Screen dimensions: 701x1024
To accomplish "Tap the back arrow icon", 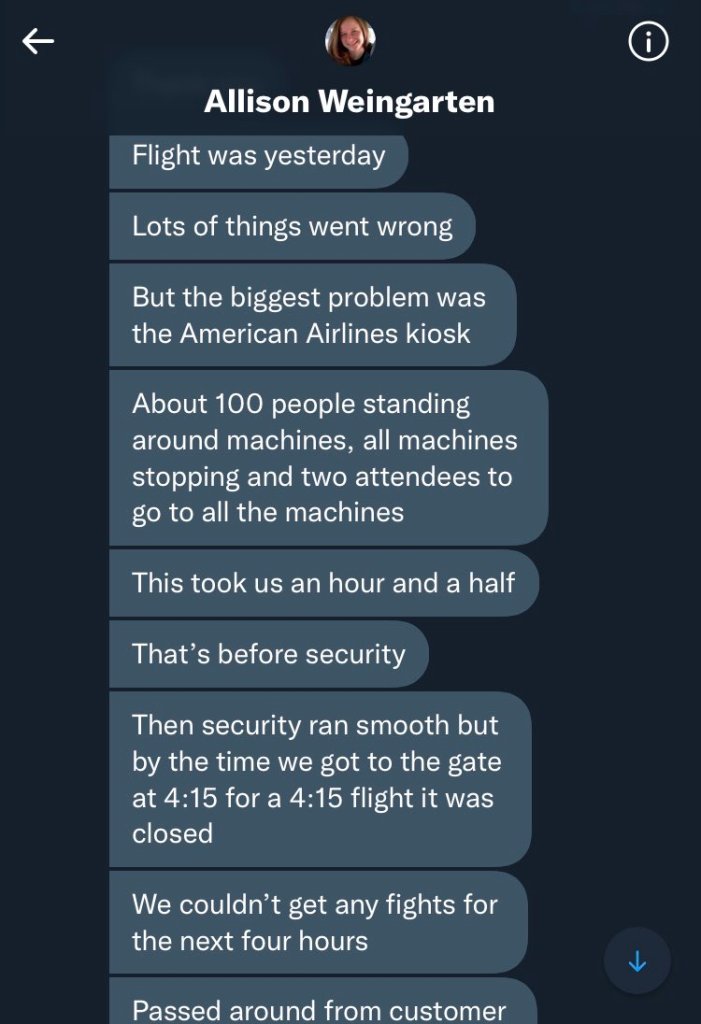I will point(38,41).
